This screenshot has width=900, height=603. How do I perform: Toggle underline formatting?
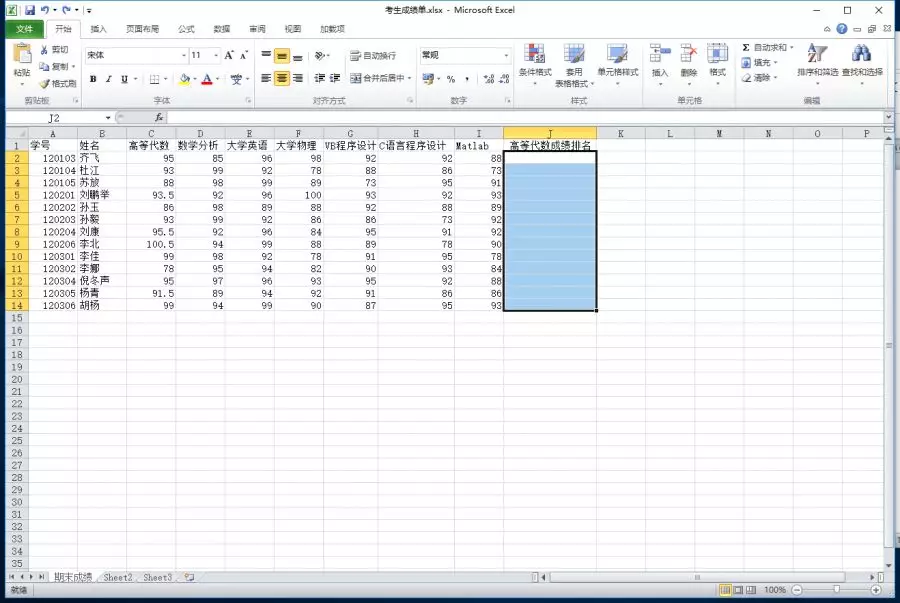pos(124,79)
